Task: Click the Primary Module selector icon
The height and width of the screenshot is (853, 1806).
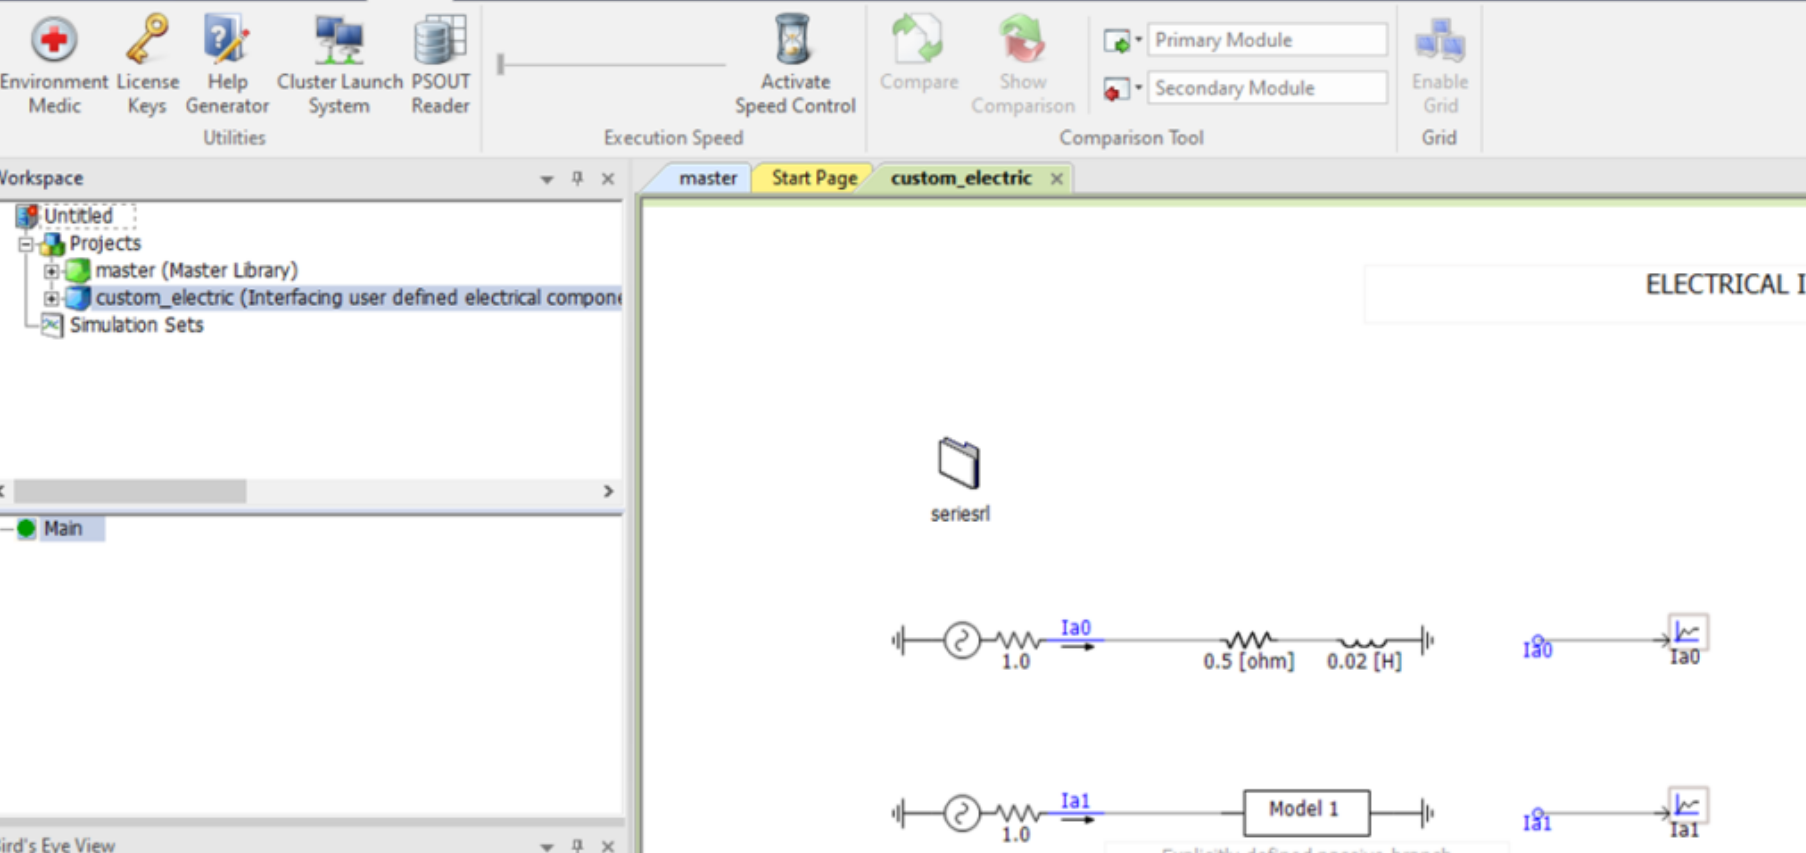Action: coord(1116,41)
